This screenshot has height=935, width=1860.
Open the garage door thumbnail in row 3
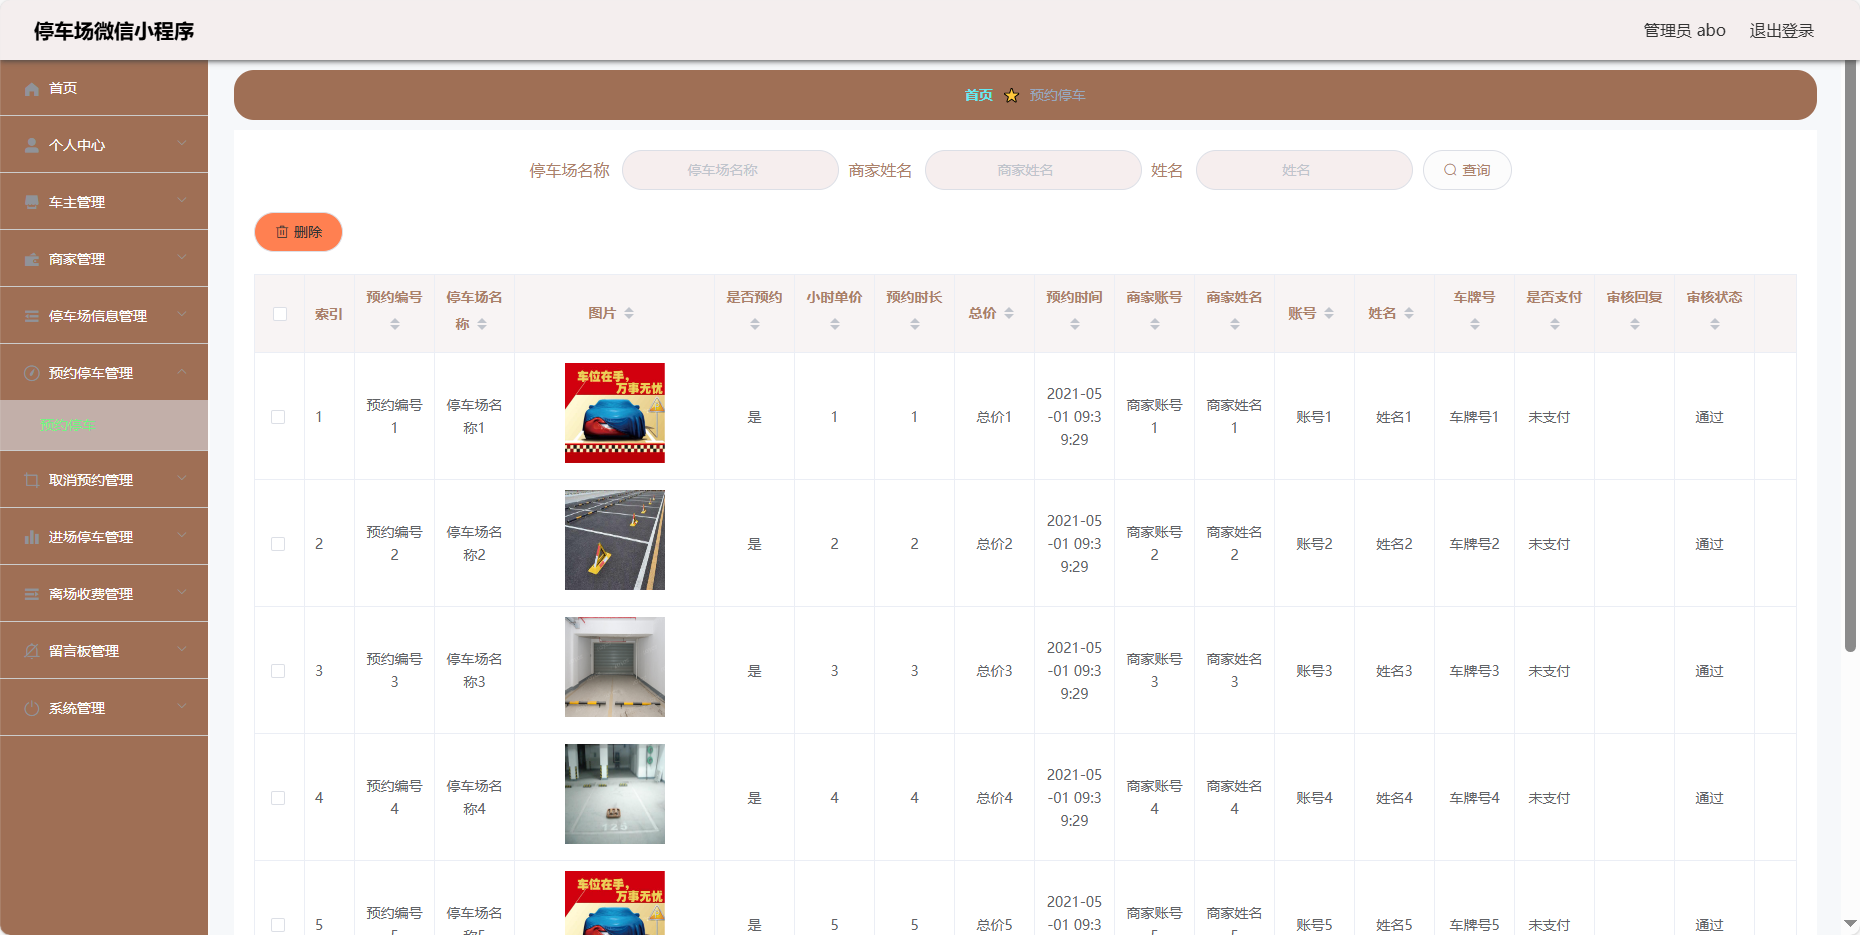(615, 667)
